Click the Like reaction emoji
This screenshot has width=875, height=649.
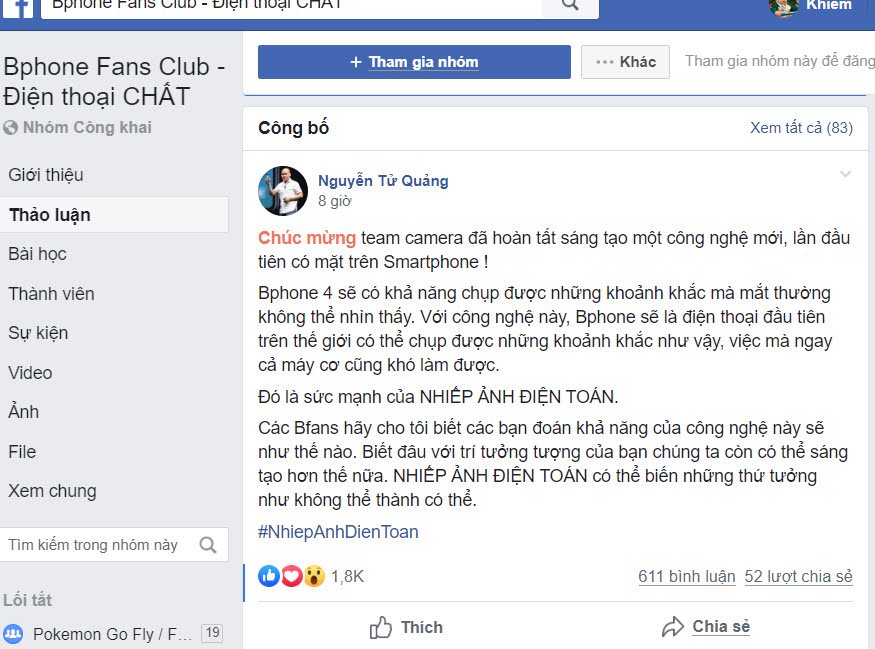pos(268,576)
